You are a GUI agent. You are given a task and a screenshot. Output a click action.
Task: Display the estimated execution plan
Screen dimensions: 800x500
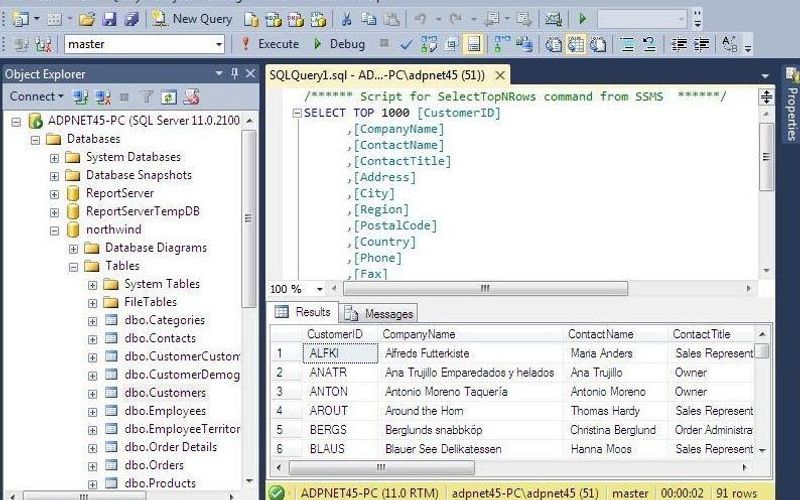[x=429, y=44]
